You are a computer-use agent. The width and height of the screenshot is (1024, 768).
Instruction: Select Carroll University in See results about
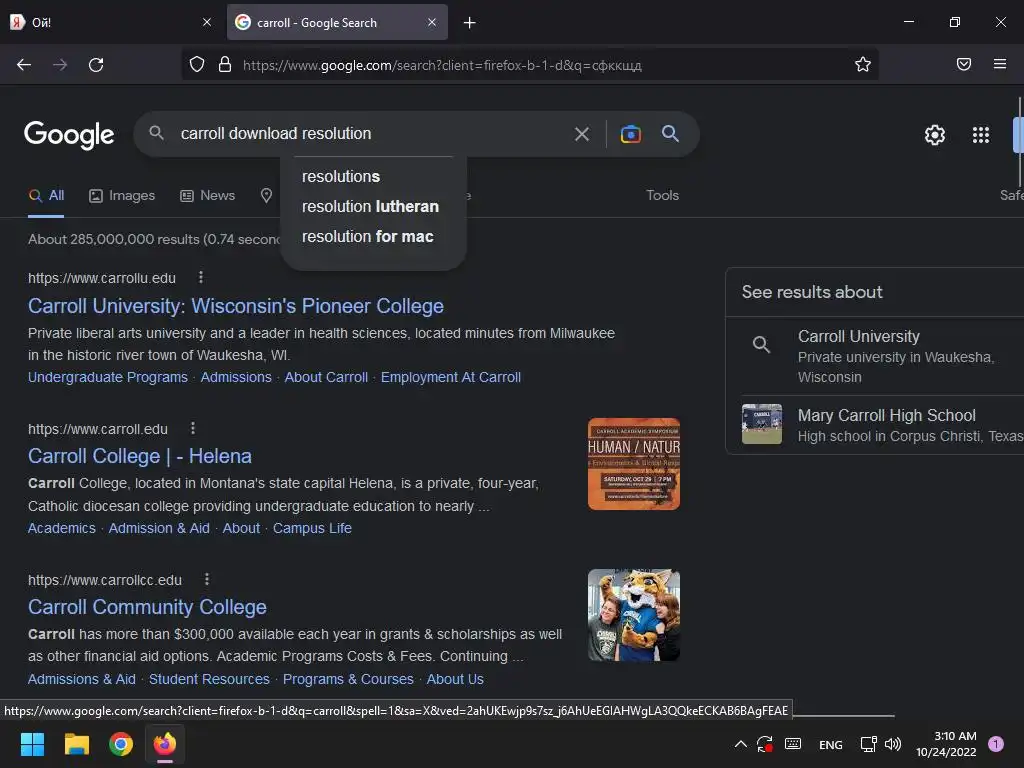[x=875, y=356]
